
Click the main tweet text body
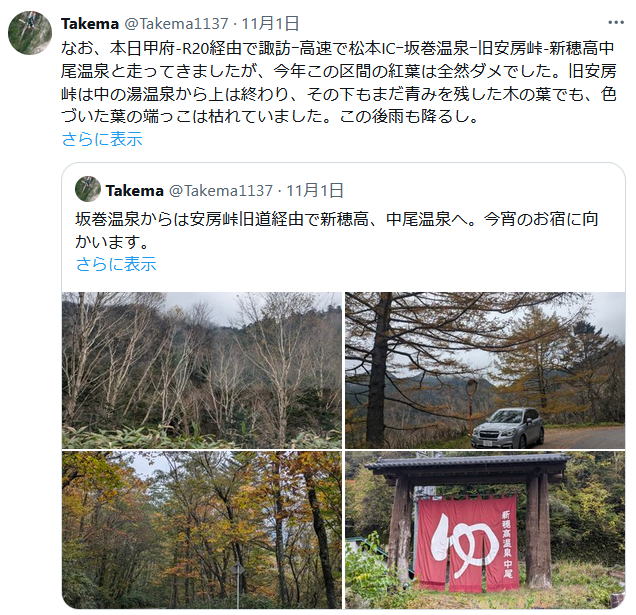[339, 82]
